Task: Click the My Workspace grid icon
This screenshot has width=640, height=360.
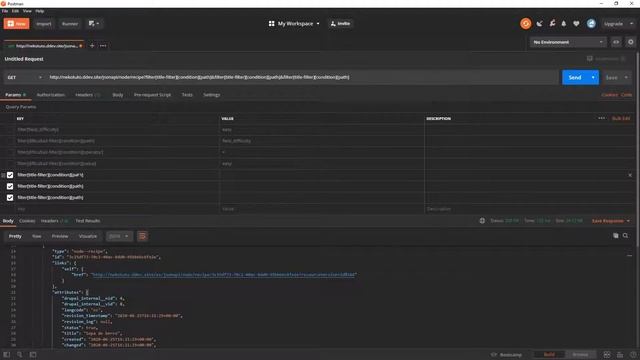Action: click(271, 24)
